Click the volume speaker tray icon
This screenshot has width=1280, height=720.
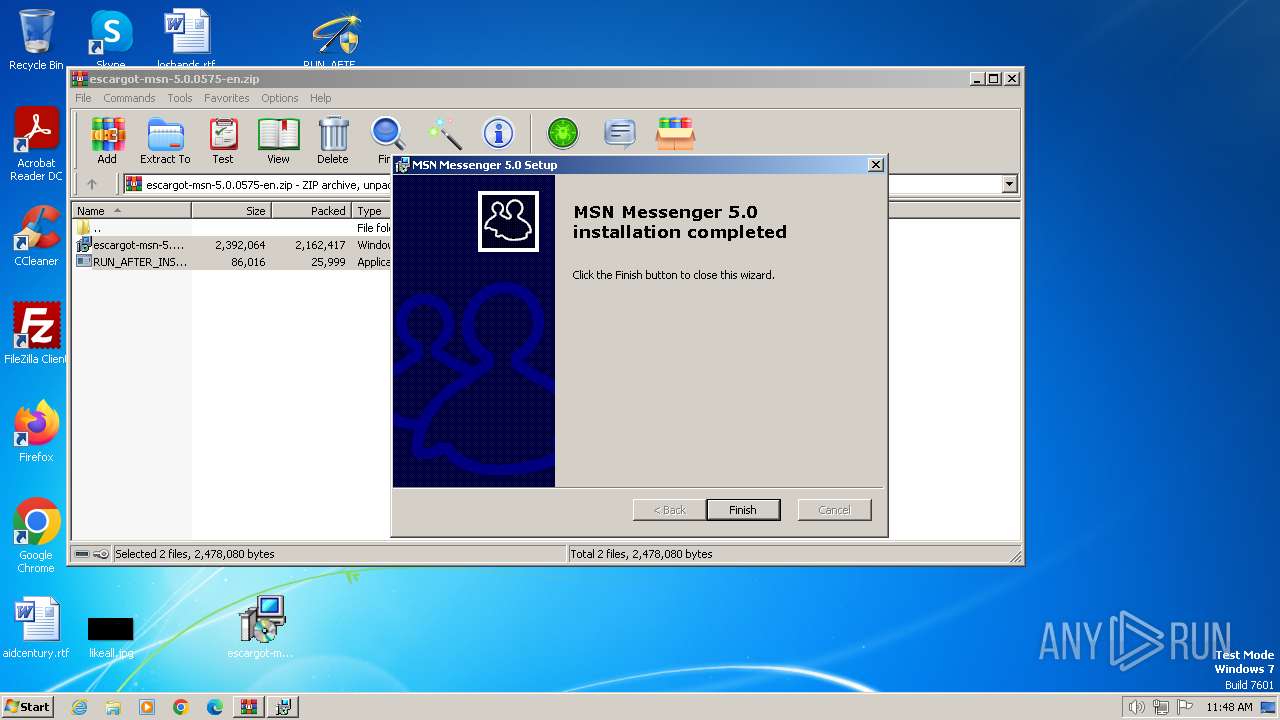[1136, 707]
